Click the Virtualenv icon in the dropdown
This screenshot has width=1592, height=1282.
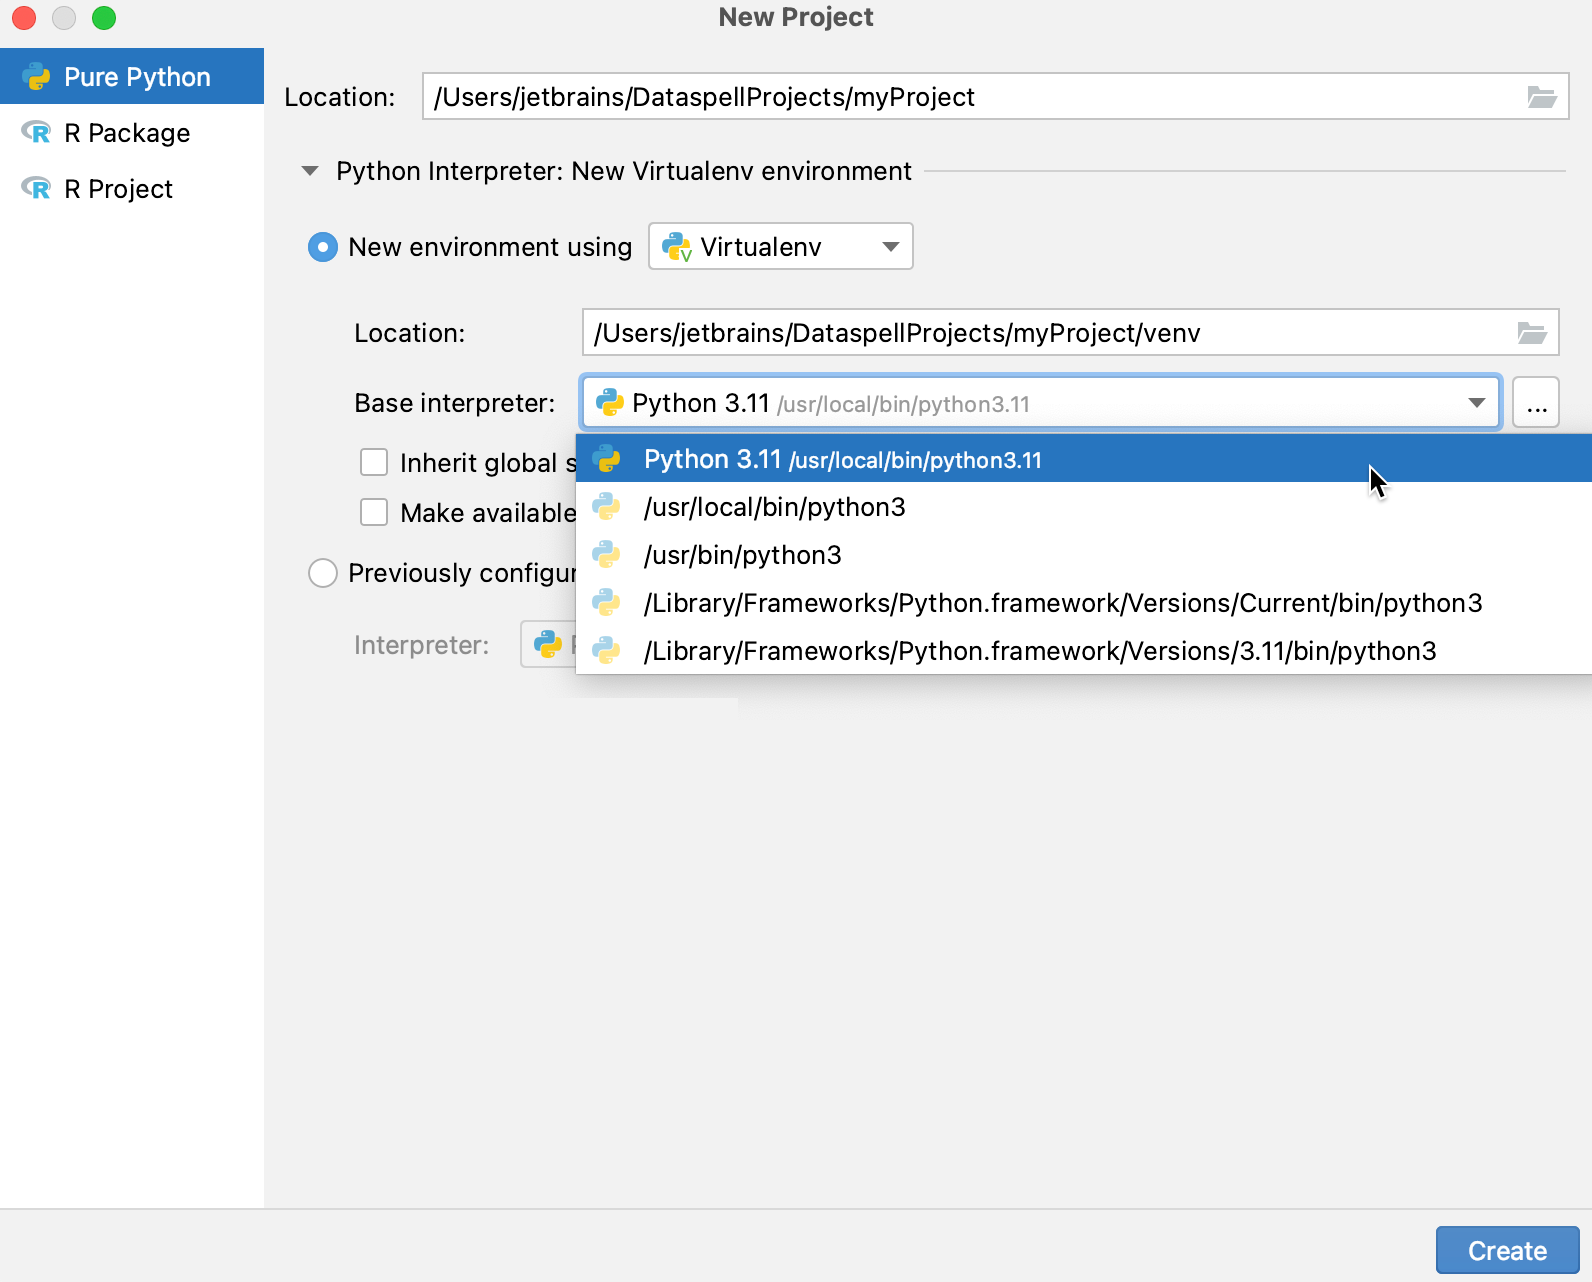pos(677,247)
